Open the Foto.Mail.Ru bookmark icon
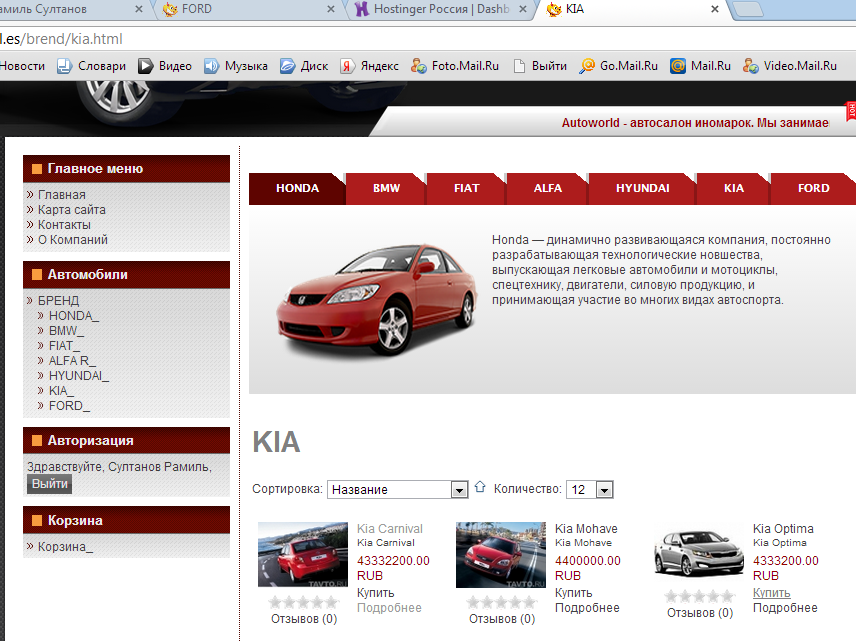856x641 pixels. pyautogui.click(x=419, y=66)
